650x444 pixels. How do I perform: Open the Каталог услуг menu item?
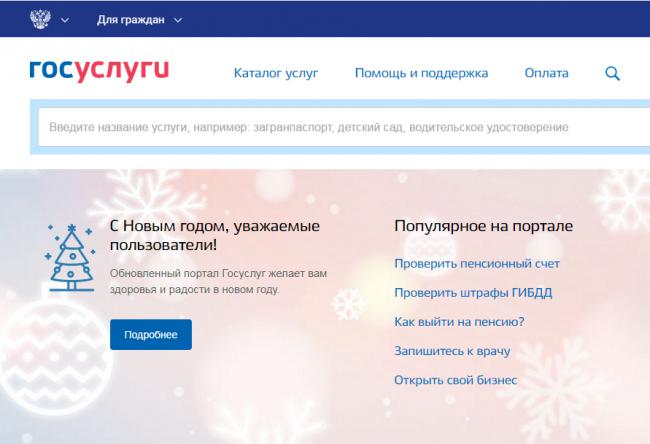[x=276, y=73]
